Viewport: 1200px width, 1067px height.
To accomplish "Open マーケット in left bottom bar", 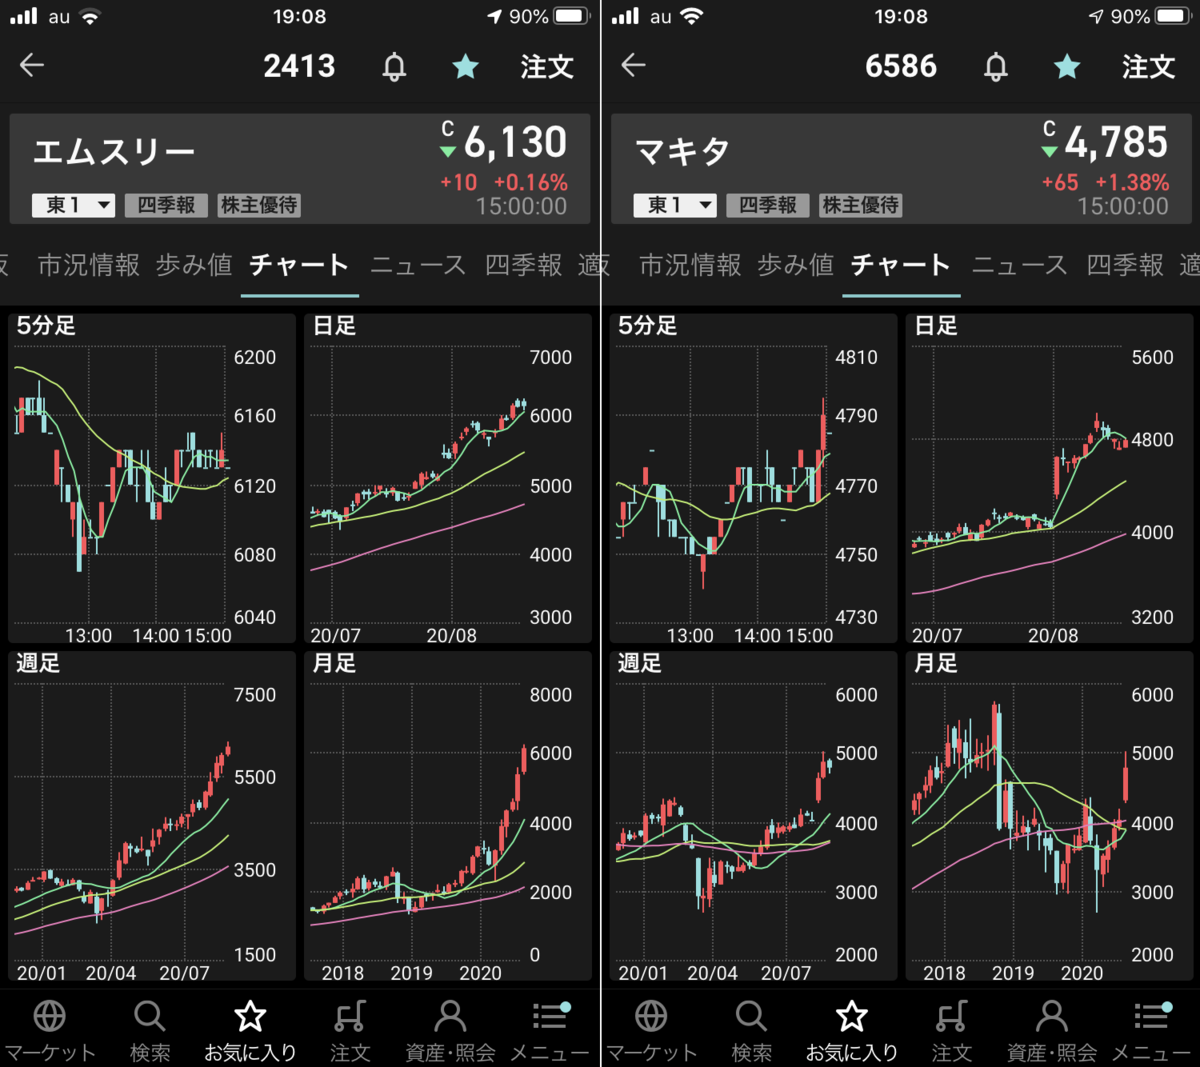I will [50, 1030].
